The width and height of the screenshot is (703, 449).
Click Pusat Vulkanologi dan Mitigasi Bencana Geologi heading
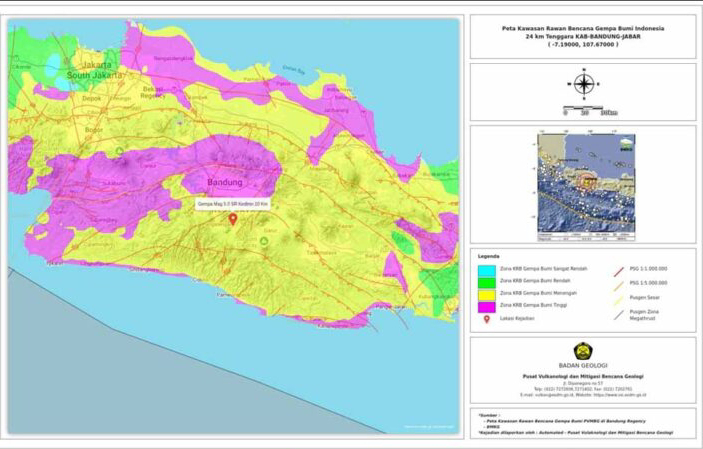pyautogui.click(x=583, y=376)
